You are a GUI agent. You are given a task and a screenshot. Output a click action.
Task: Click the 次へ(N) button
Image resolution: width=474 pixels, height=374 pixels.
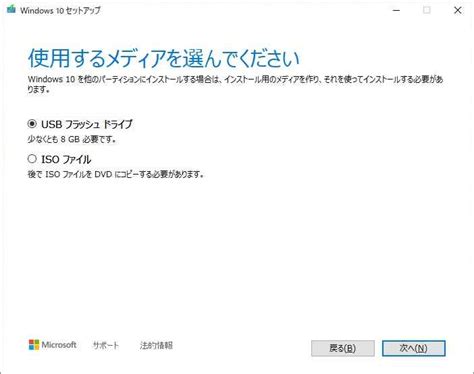(414, 348)
